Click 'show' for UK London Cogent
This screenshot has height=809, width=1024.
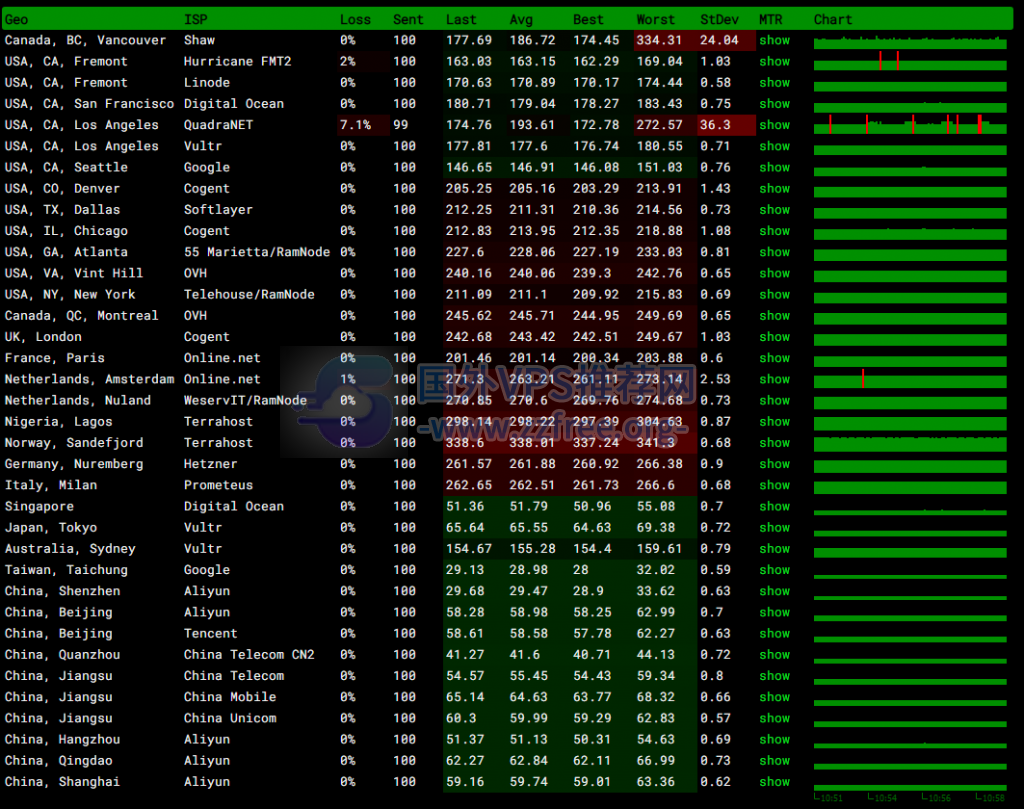click(775, 337)
